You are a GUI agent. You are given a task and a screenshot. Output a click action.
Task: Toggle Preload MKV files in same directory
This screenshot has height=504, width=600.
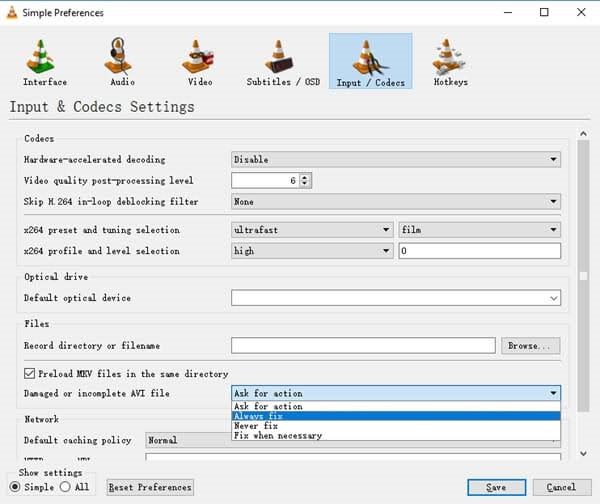[x=29, y=374]
